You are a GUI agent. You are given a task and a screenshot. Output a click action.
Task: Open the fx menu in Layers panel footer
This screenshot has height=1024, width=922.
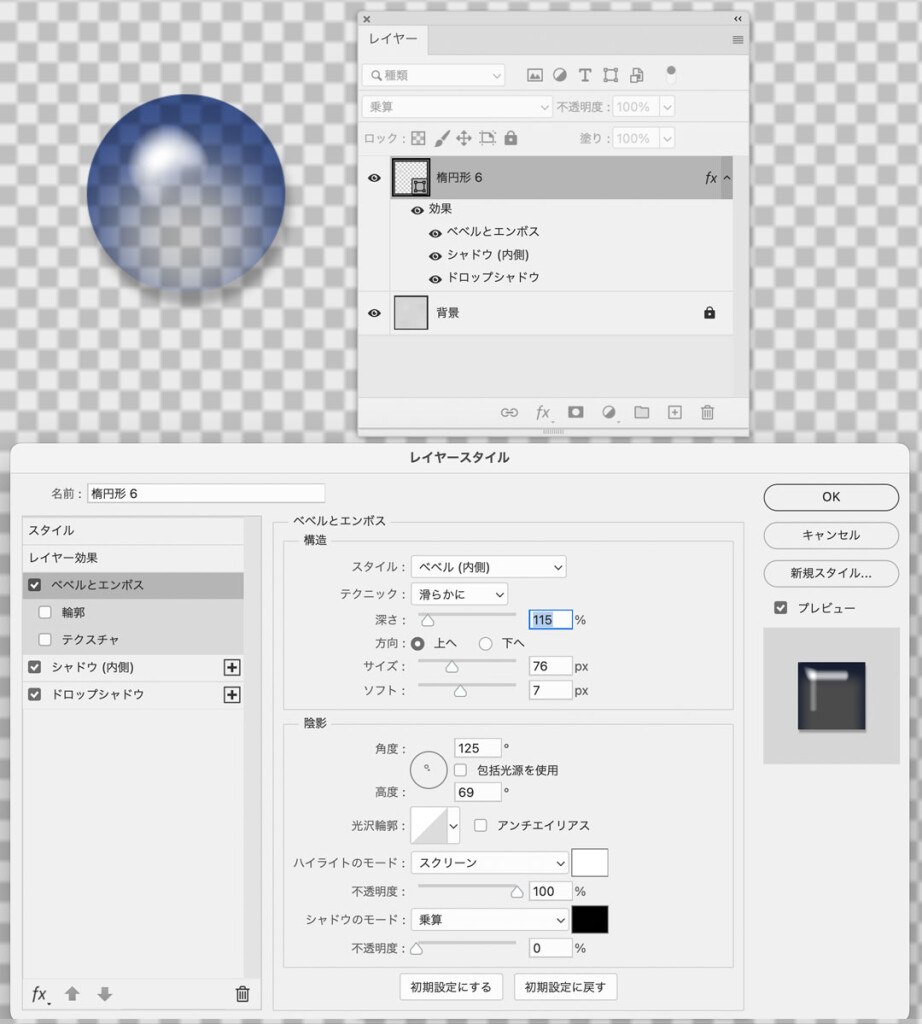[542, 412]
